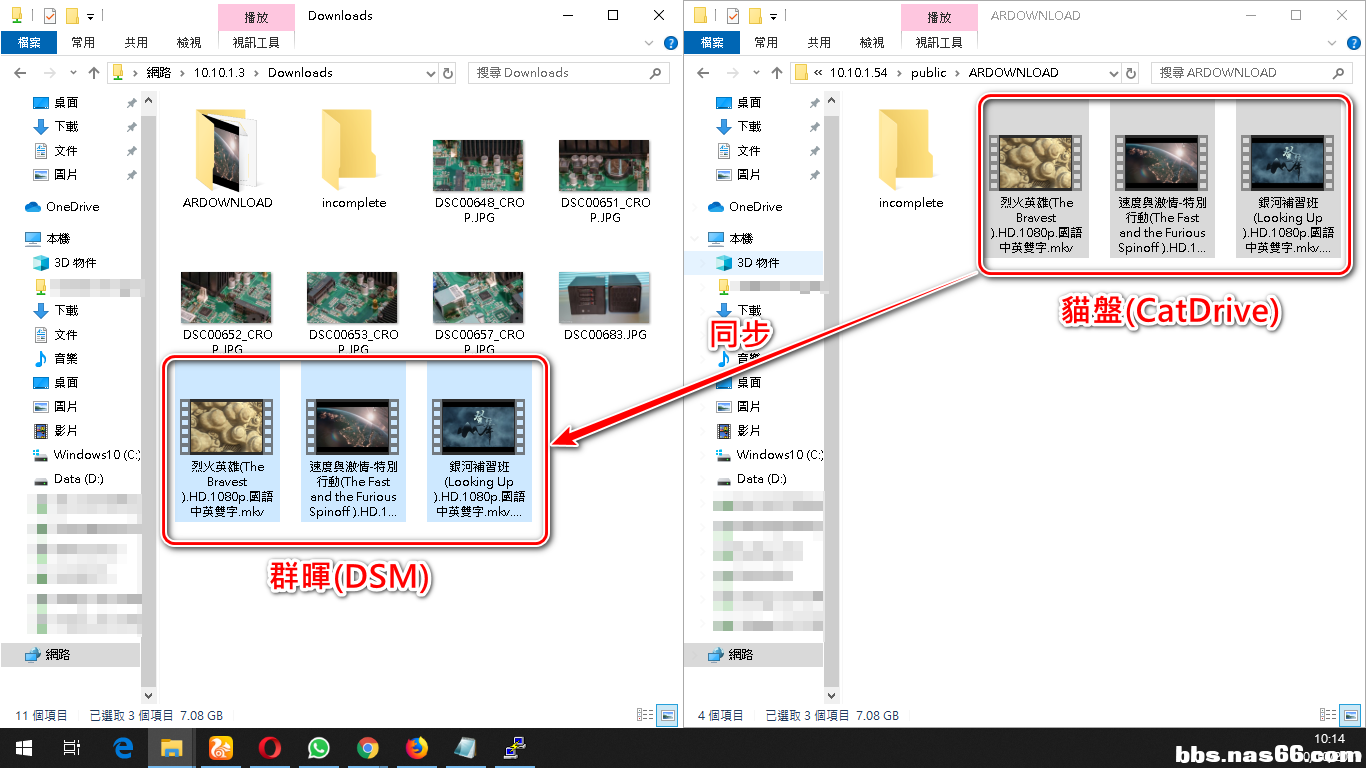
Task: Open Opera browser from the taskbar
Action: [269, 747]
